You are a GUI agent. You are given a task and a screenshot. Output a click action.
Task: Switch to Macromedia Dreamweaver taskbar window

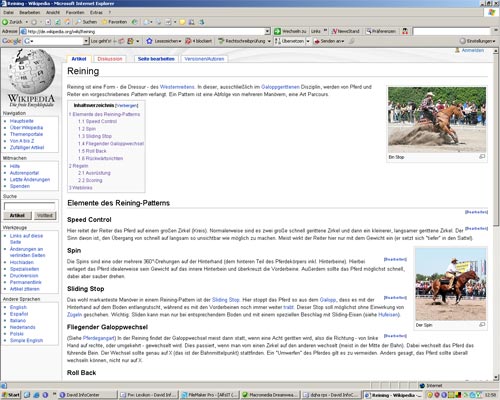(x=270, y=395)
